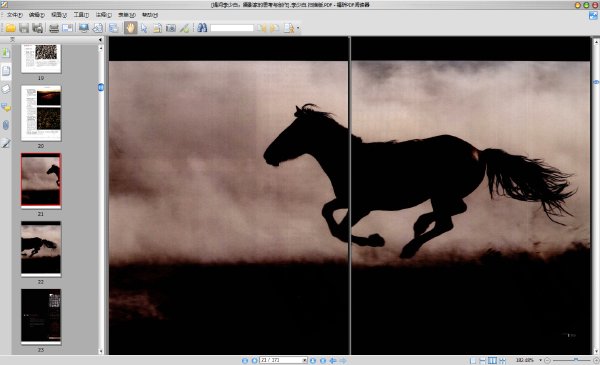This screenshot has width=600, height=365.
Task: Open the Layers sidebar panel
Action: [6, 89]
